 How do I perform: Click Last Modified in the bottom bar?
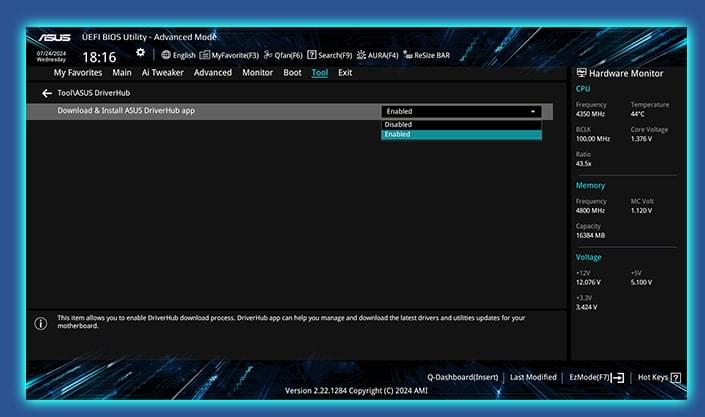coord(533,377)
